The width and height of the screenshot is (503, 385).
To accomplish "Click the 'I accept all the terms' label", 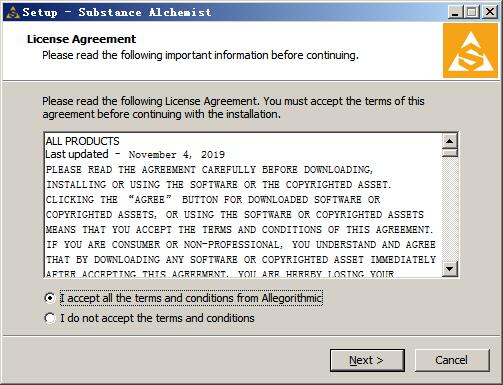I will 191,298.
